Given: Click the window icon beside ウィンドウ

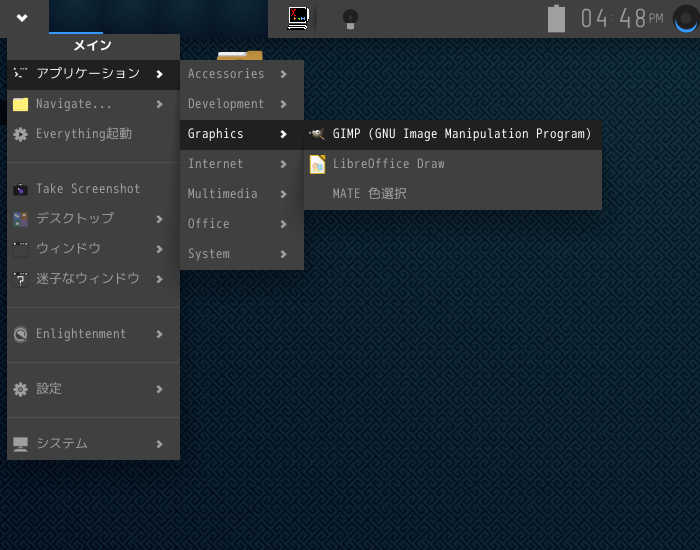Looking at the screenshot, I should 21,249.
